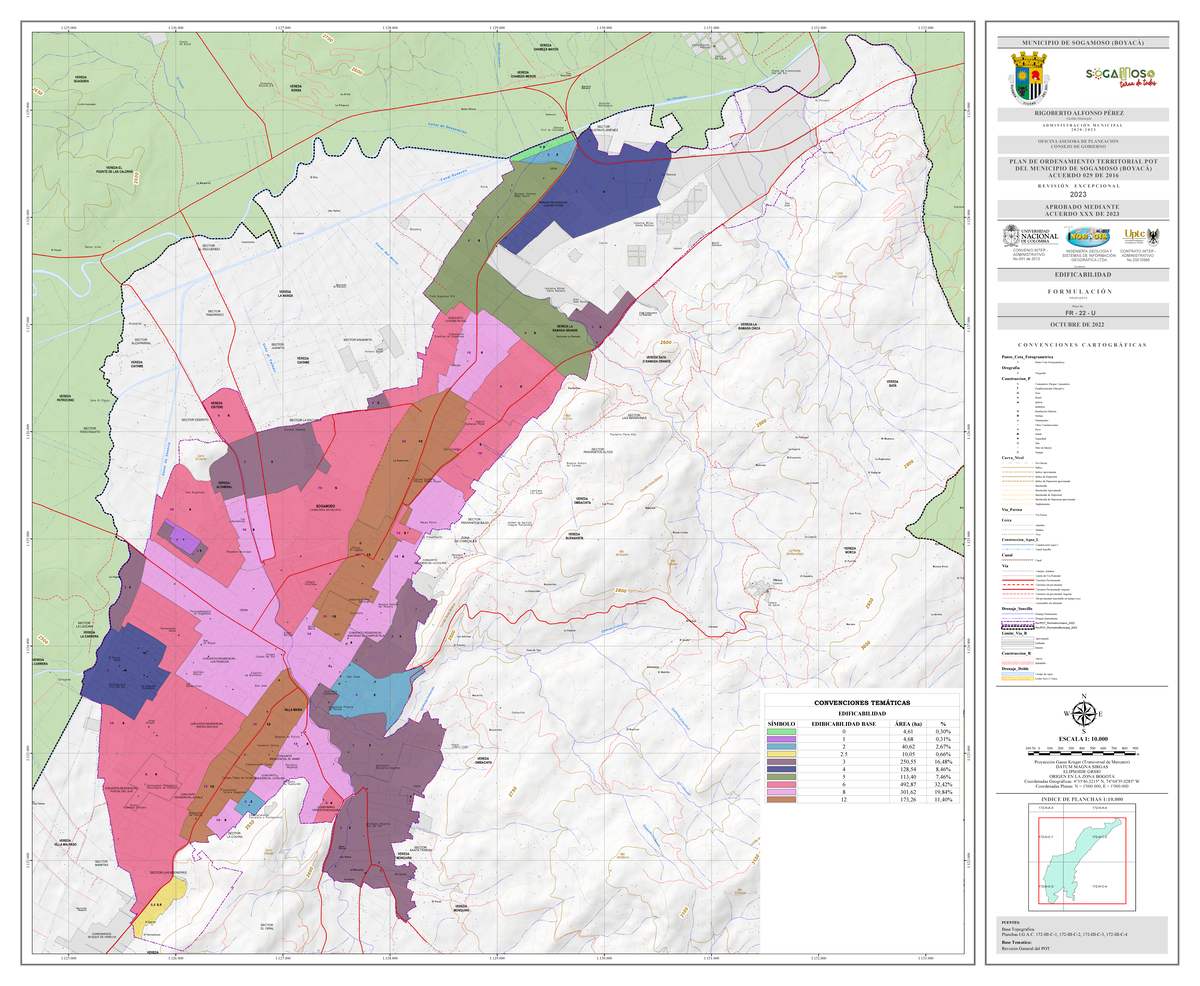The width and height of the screenshot is (1200, 986).
Task: Click the black-and-white scale bar
Action: pyautogui.click(x=1078, y=746)
